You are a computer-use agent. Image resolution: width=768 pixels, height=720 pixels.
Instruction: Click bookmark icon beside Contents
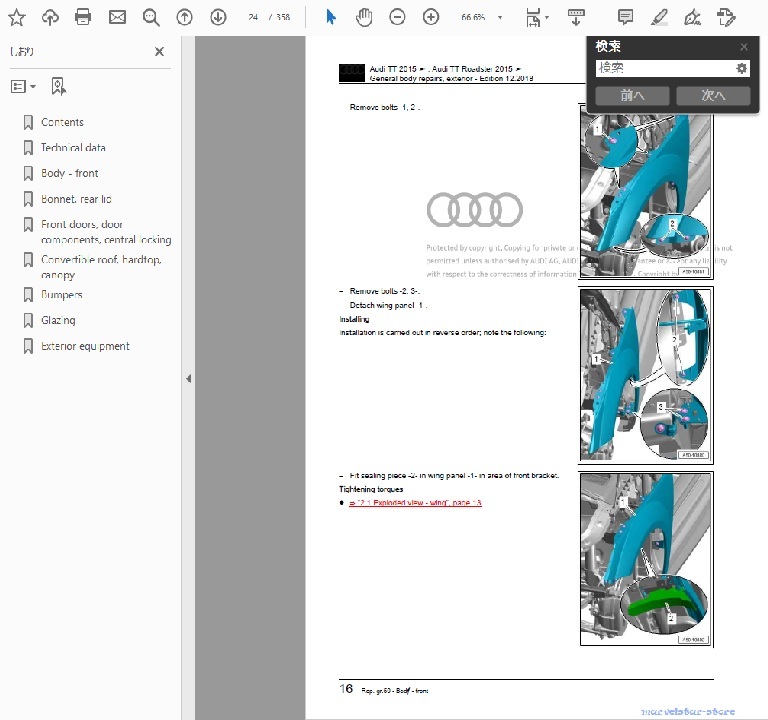click(x=28, y=122)
